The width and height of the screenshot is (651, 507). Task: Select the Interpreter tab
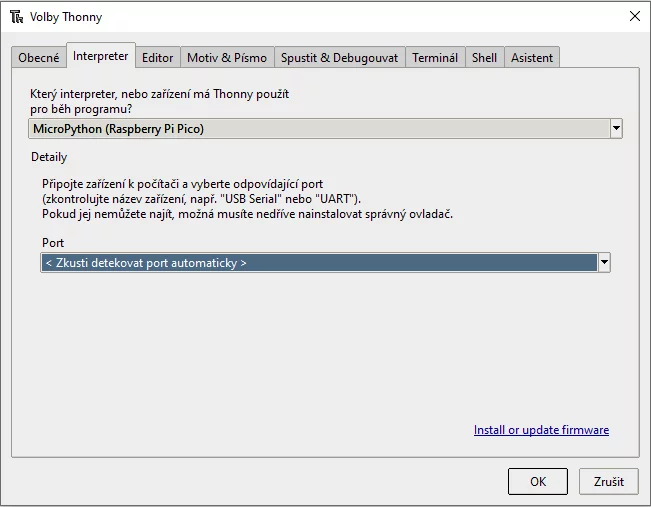point(100,55)
